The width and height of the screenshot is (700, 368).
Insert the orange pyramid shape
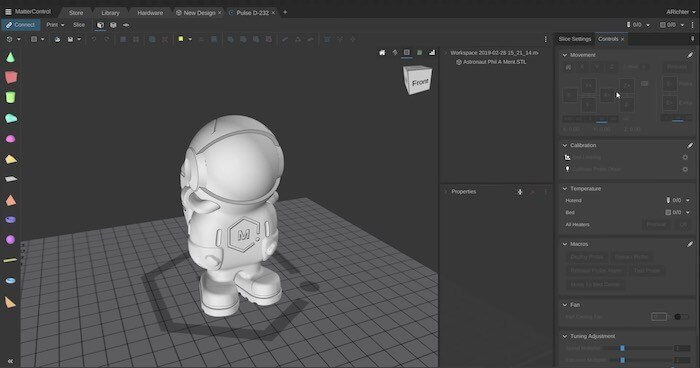pyautogui.click(x=11, y=200)
